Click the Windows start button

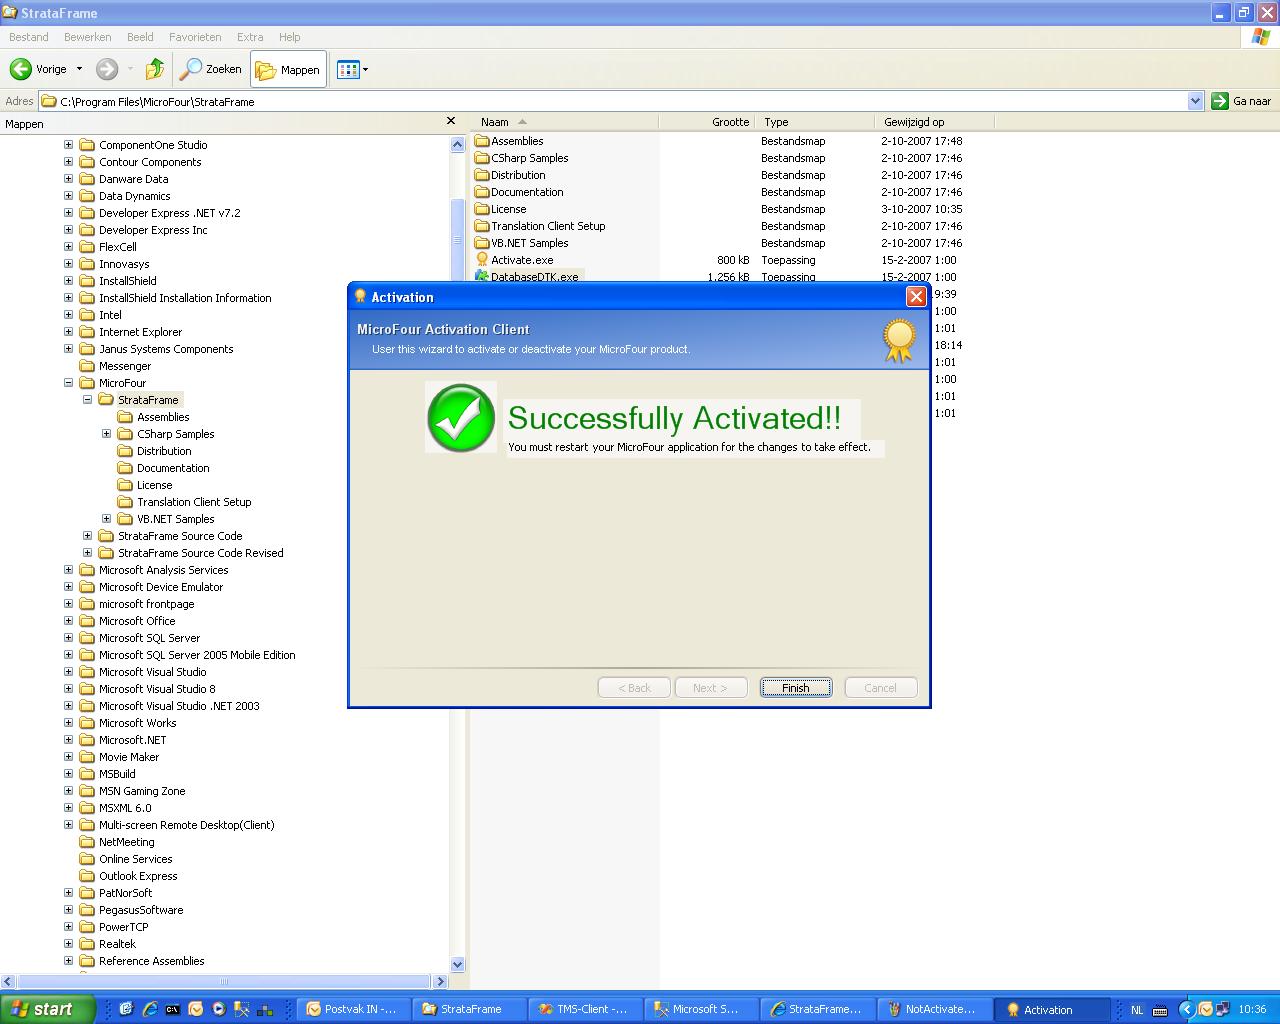[x=48, y=1009]
